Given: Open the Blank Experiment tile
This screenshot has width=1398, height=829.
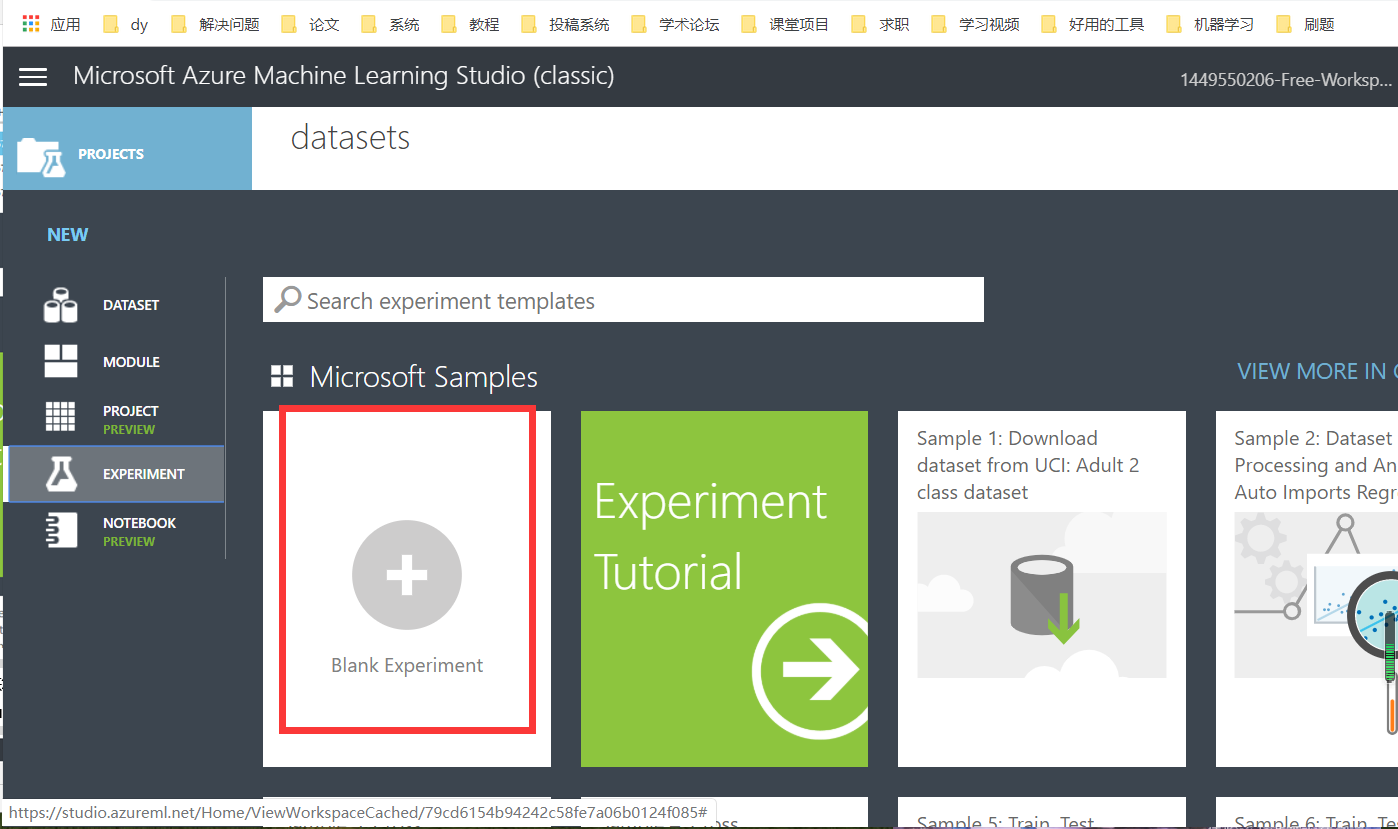Looking at the screenshot, I should tap(407, 588).
